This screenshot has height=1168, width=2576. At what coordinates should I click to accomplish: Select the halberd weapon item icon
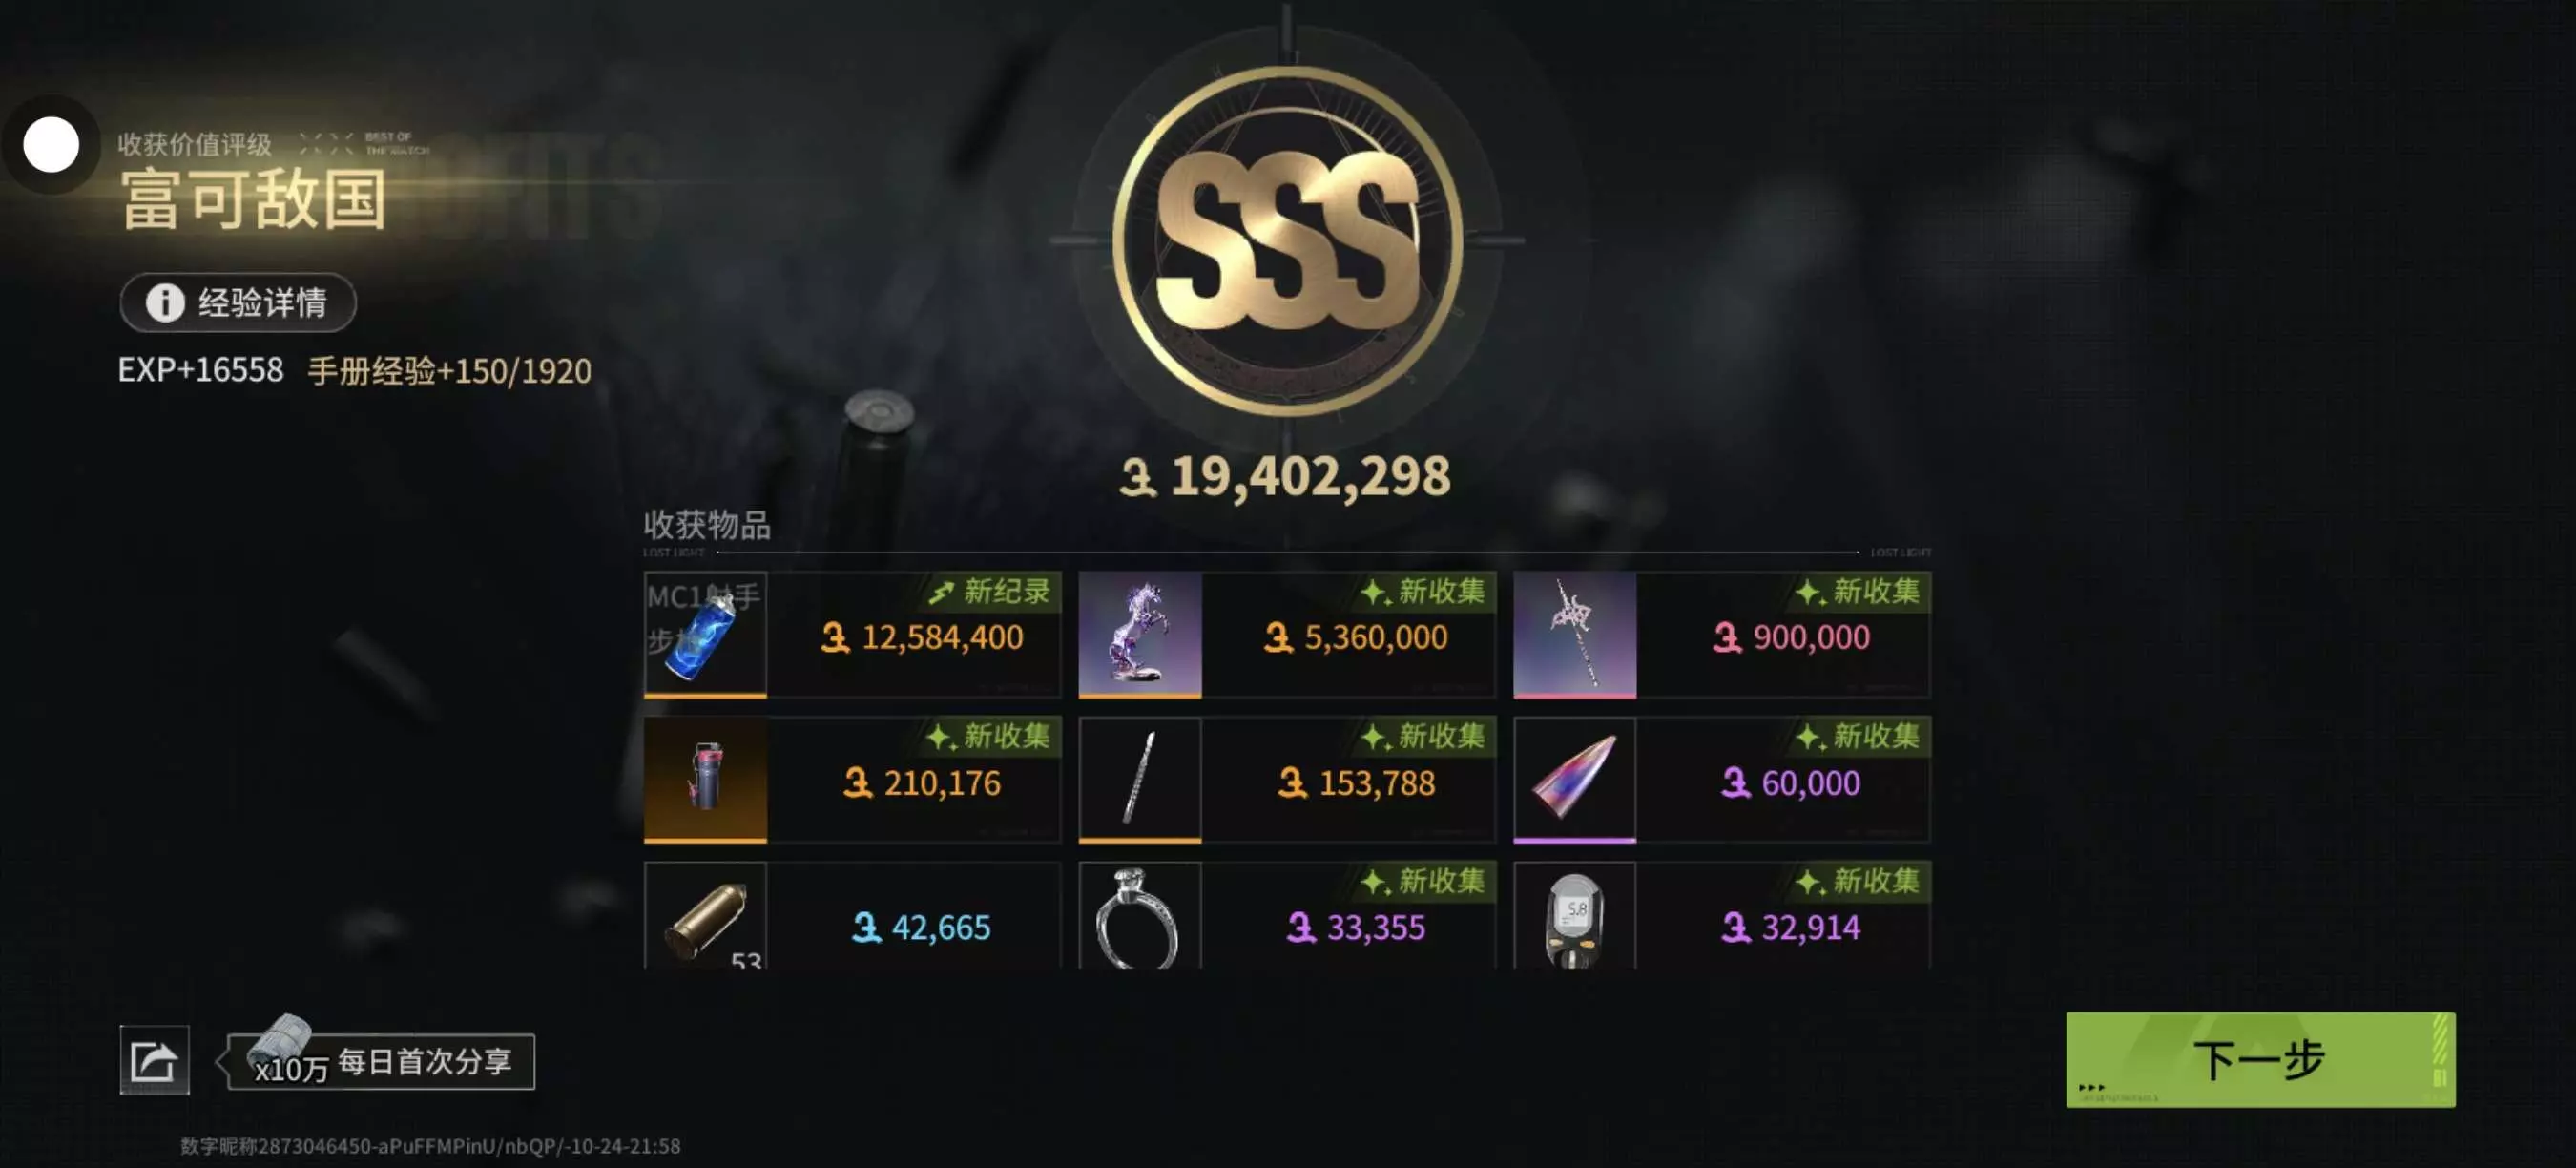pos(1575,634)
